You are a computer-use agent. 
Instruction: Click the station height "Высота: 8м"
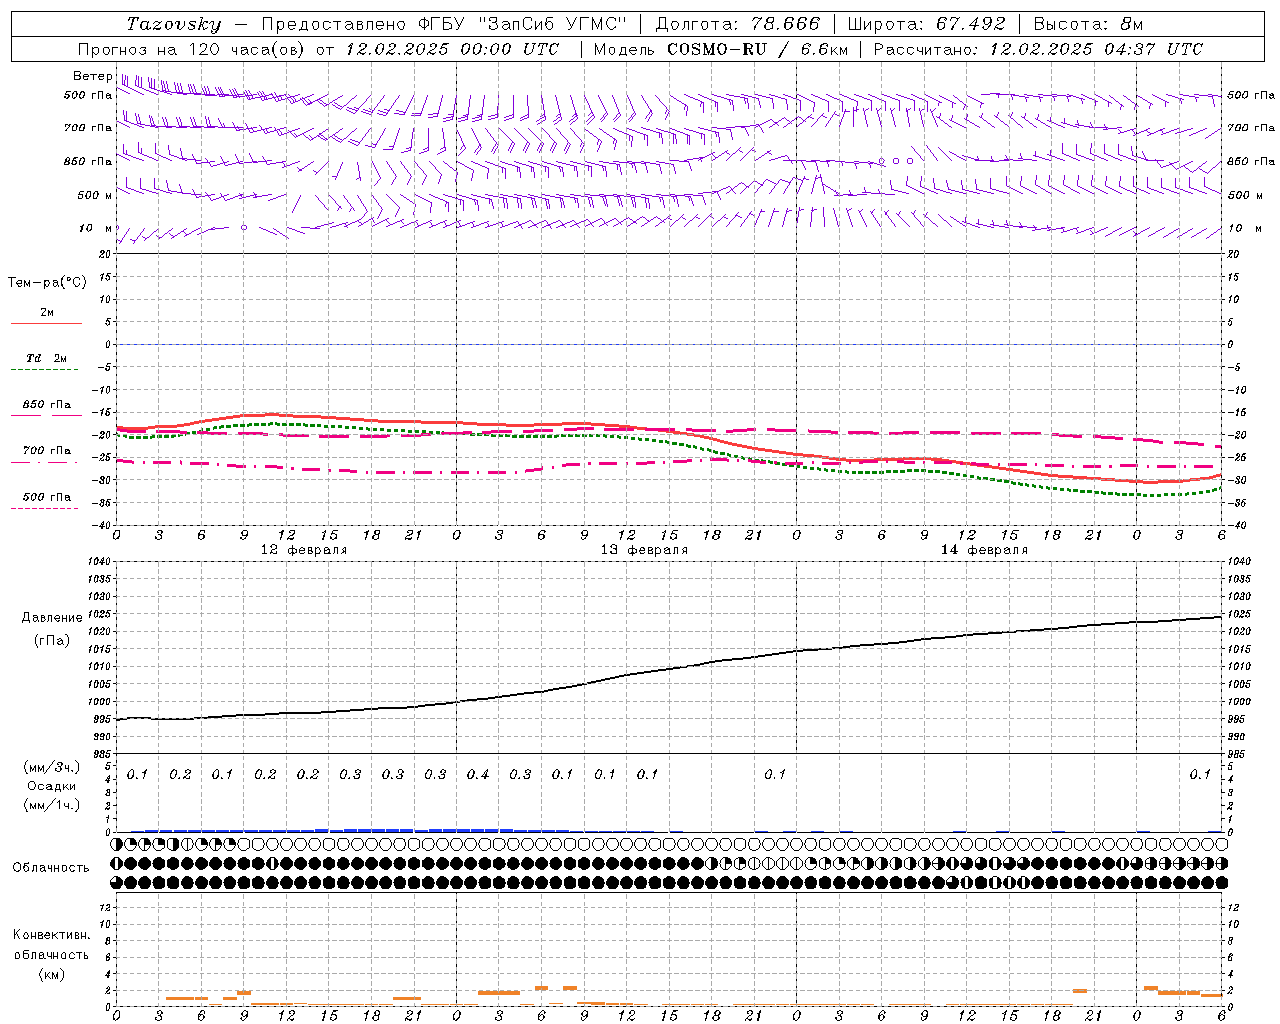(1088, 24)
